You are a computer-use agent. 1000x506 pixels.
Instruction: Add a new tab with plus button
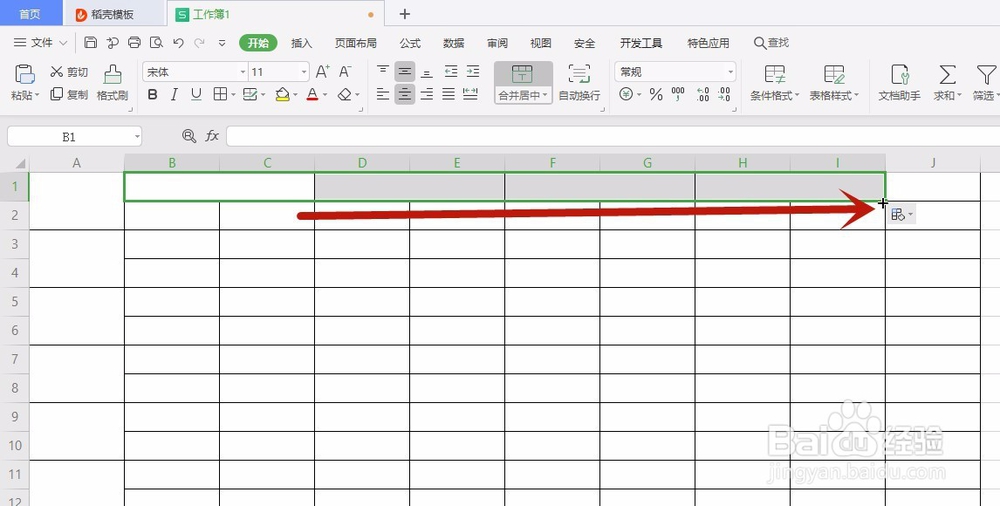coord(404,14)
